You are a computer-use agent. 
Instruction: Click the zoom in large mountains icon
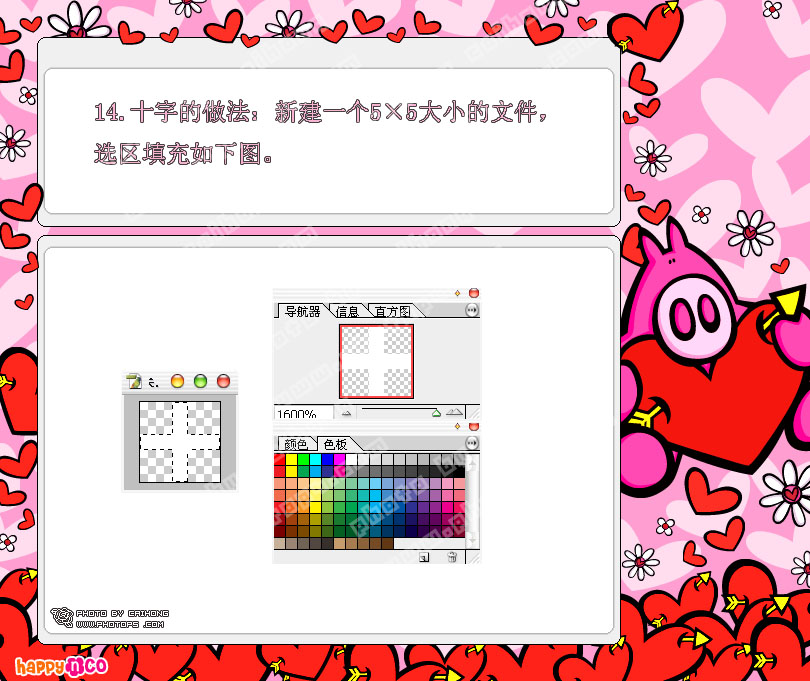pyautogui.click(x=455, y=412)
